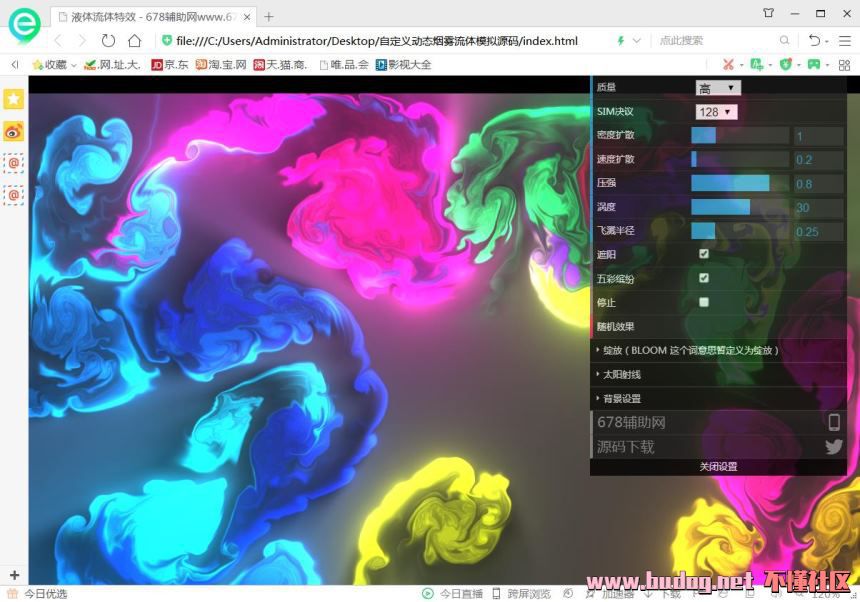
Task: Click 今日直播 in the status bar
Action: (x=452, y=594)
